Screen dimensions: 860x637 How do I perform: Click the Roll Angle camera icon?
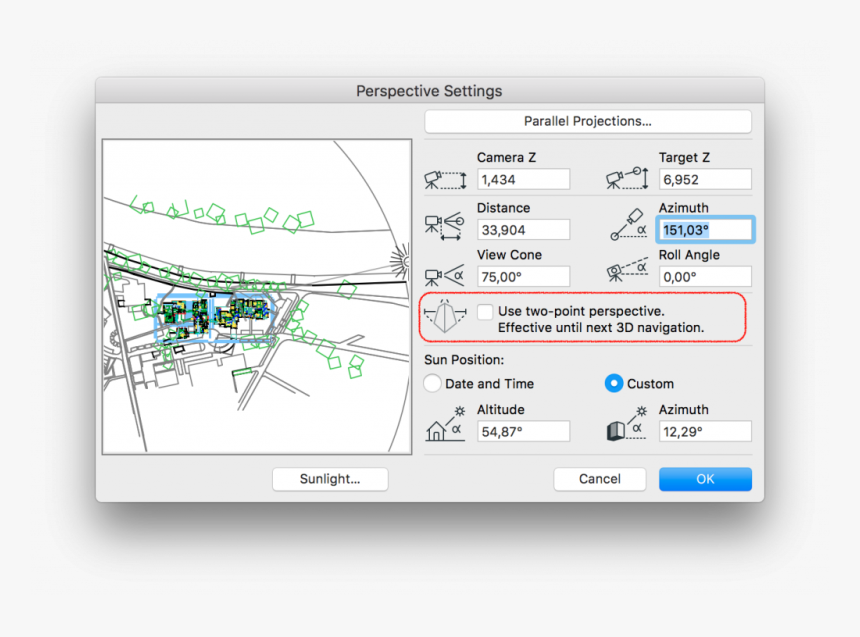pos(627,271)
